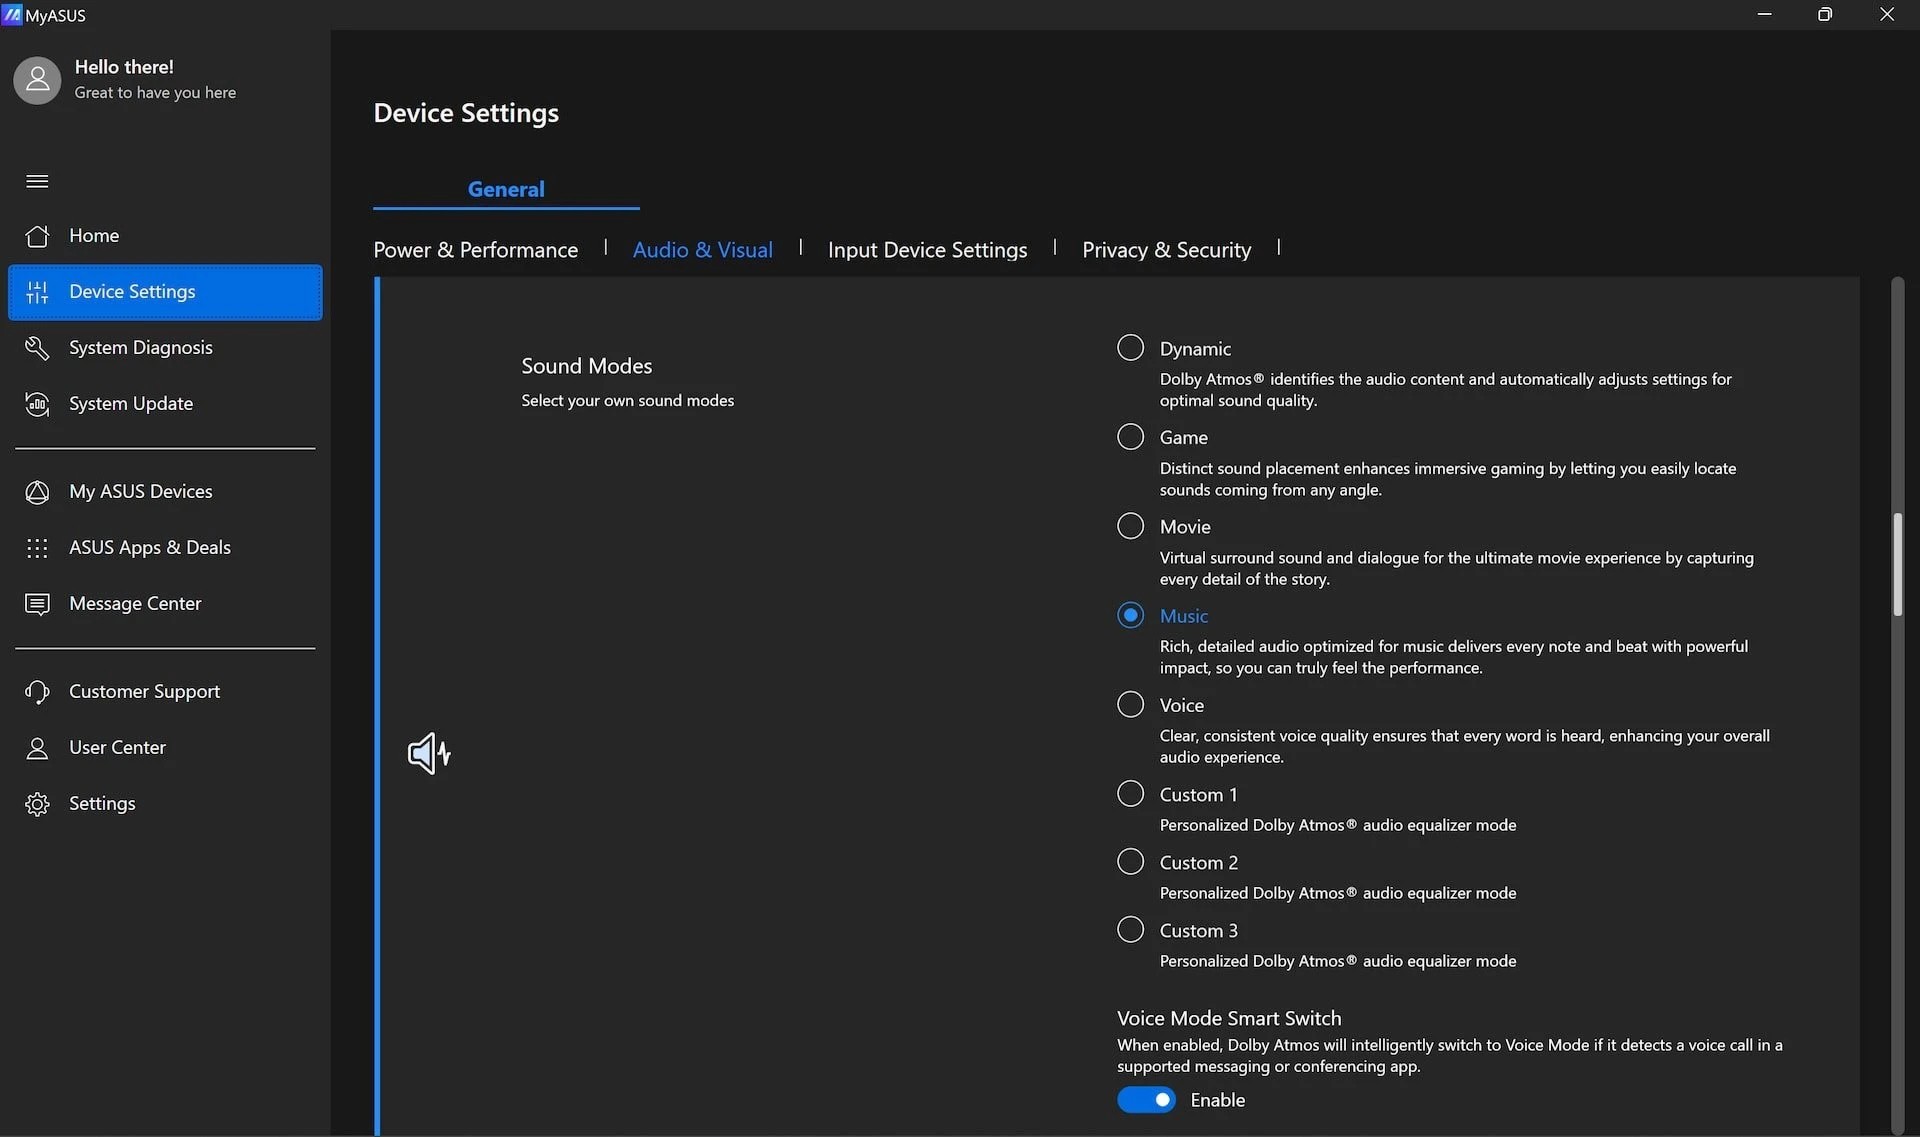Image resolution: width=1920 pixels, height=1137 pixels.
Task: Open Input Device Settings tab
Action: [x=927, y=250]
